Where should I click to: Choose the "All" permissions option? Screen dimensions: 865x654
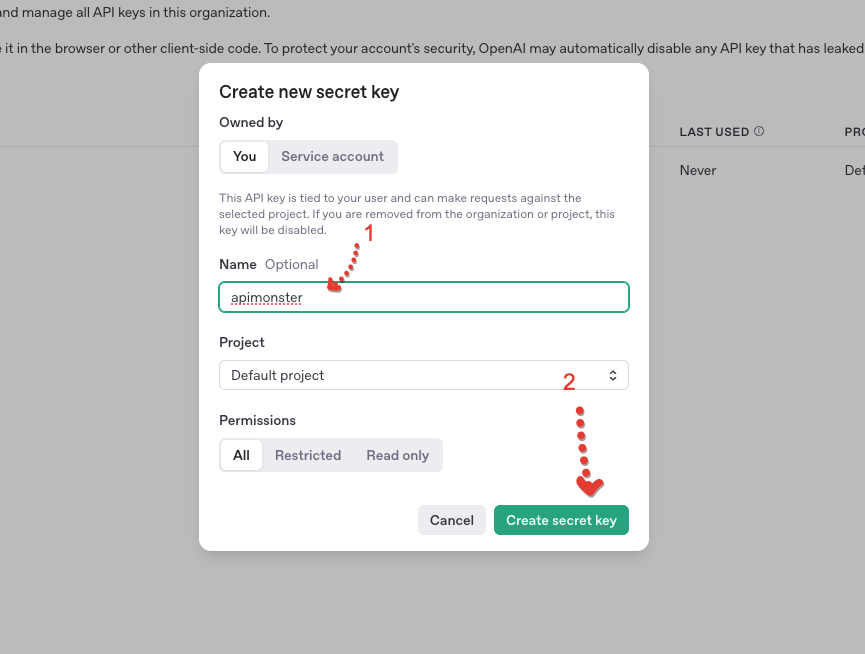(x=241, y=455)
